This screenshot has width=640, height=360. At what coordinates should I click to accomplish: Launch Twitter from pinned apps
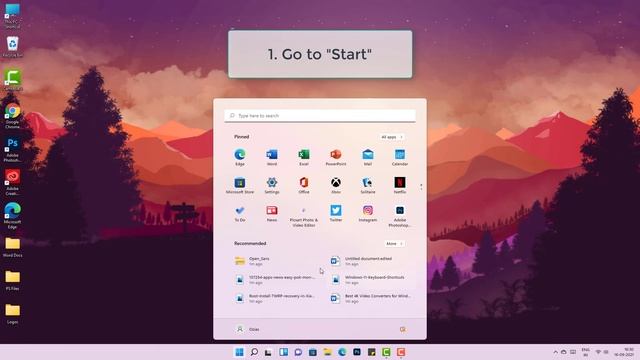(x=336, y=213)
